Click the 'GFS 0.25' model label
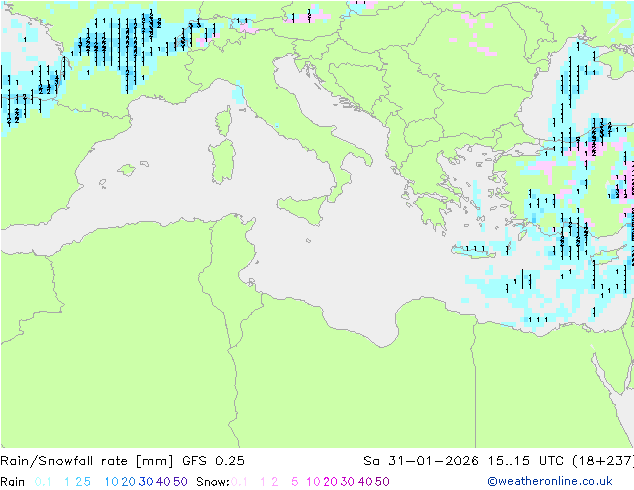Screen dimensions: 634x490 point(213,461)
